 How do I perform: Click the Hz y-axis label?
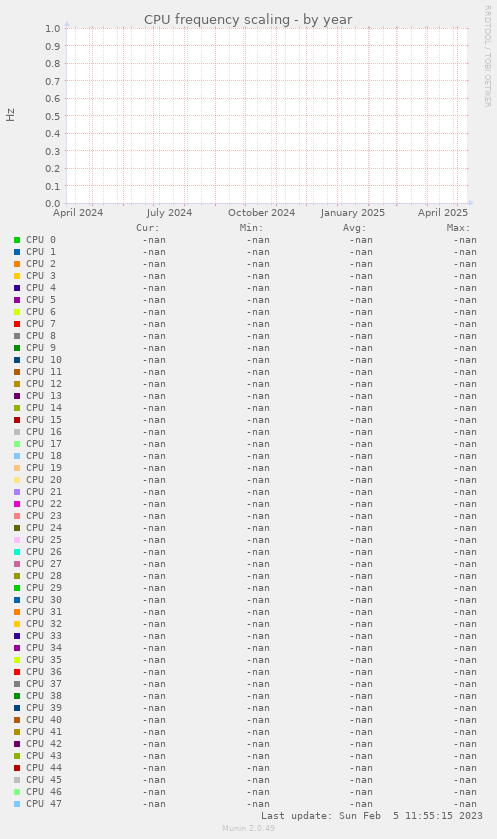click(x=10, y=115)
